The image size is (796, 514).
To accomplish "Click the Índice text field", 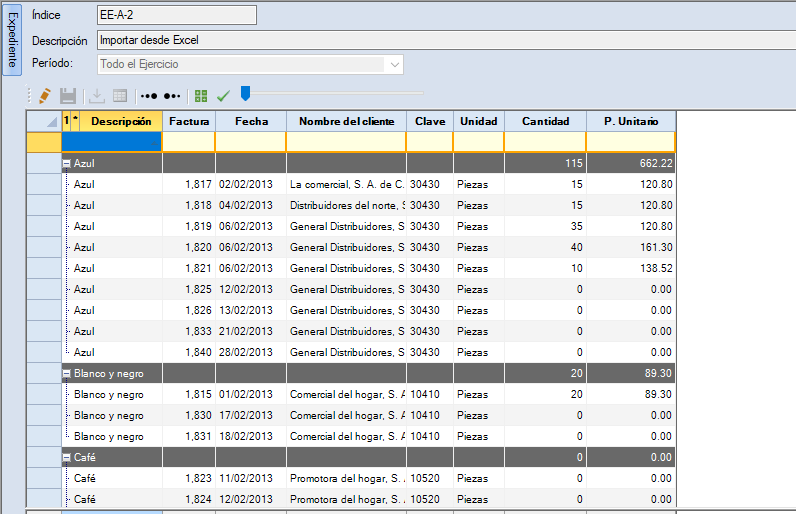I will coord(176,15).
